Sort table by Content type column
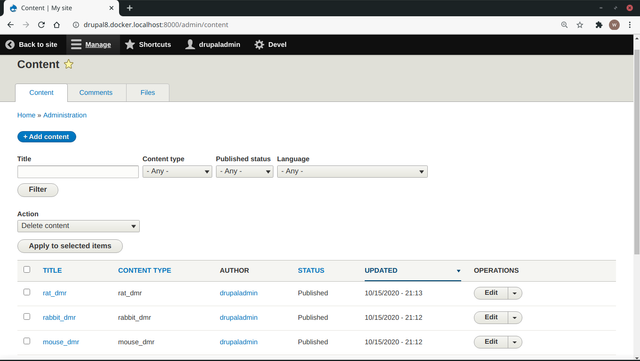Viewport: 640px width, 361px height. tap(144, 271)
